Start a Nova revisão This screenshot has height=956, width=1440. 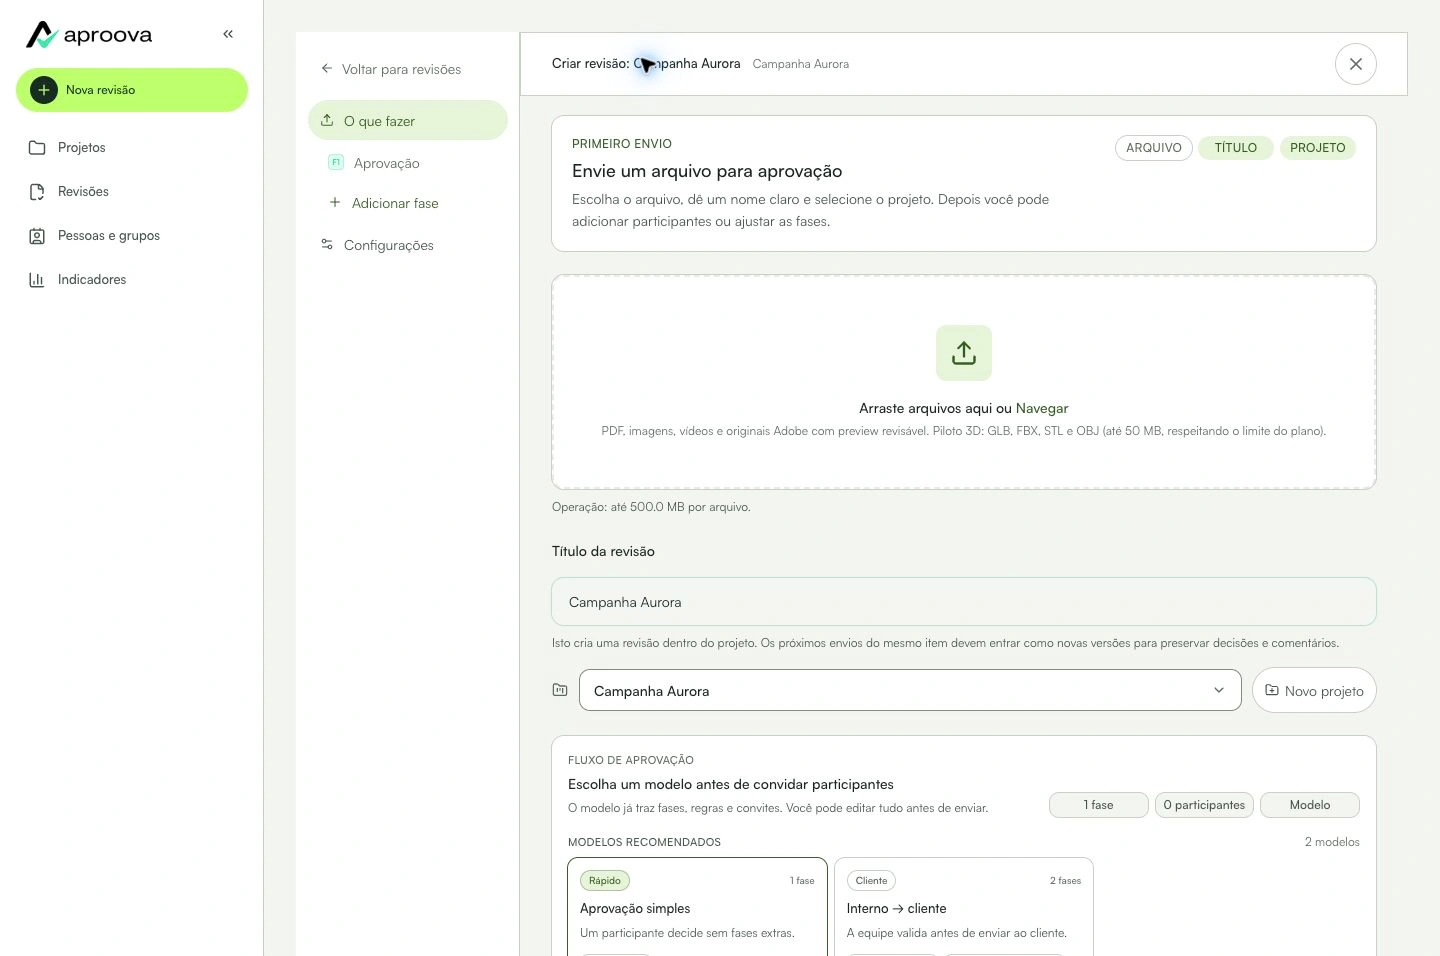click(x=132, y=90)
